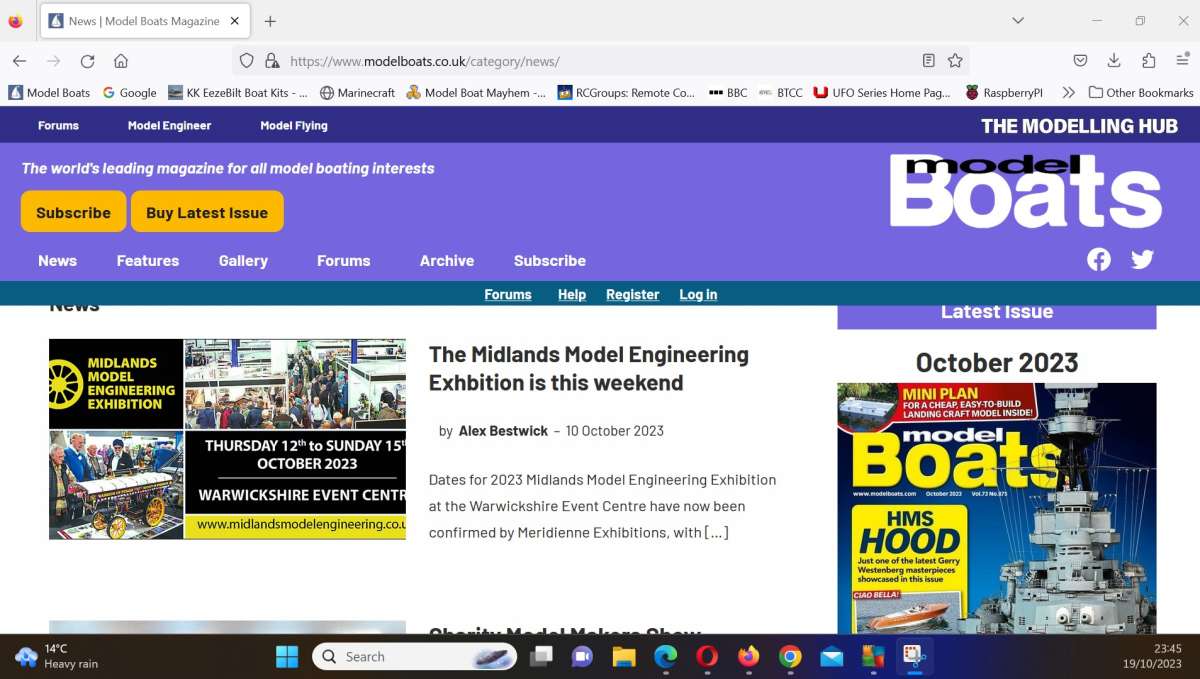Expand the list all tabs chevron

1018,21
